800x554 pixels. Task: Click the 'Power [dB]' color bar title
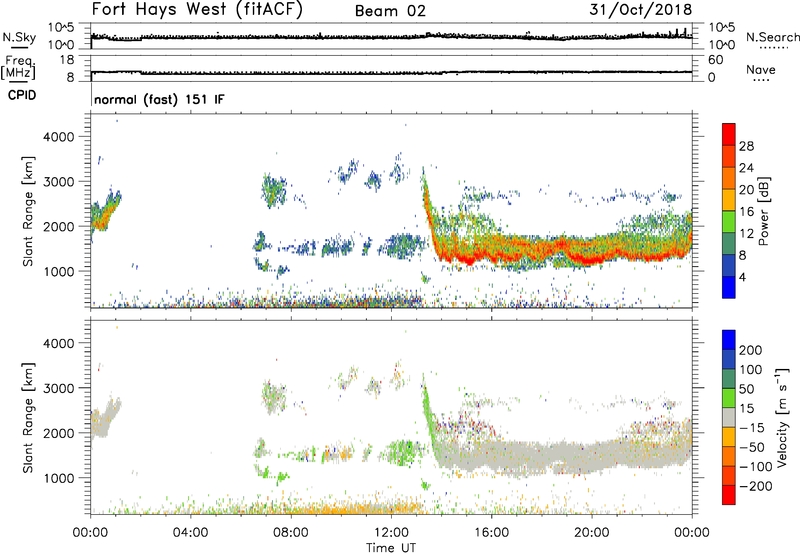[764, 211]
